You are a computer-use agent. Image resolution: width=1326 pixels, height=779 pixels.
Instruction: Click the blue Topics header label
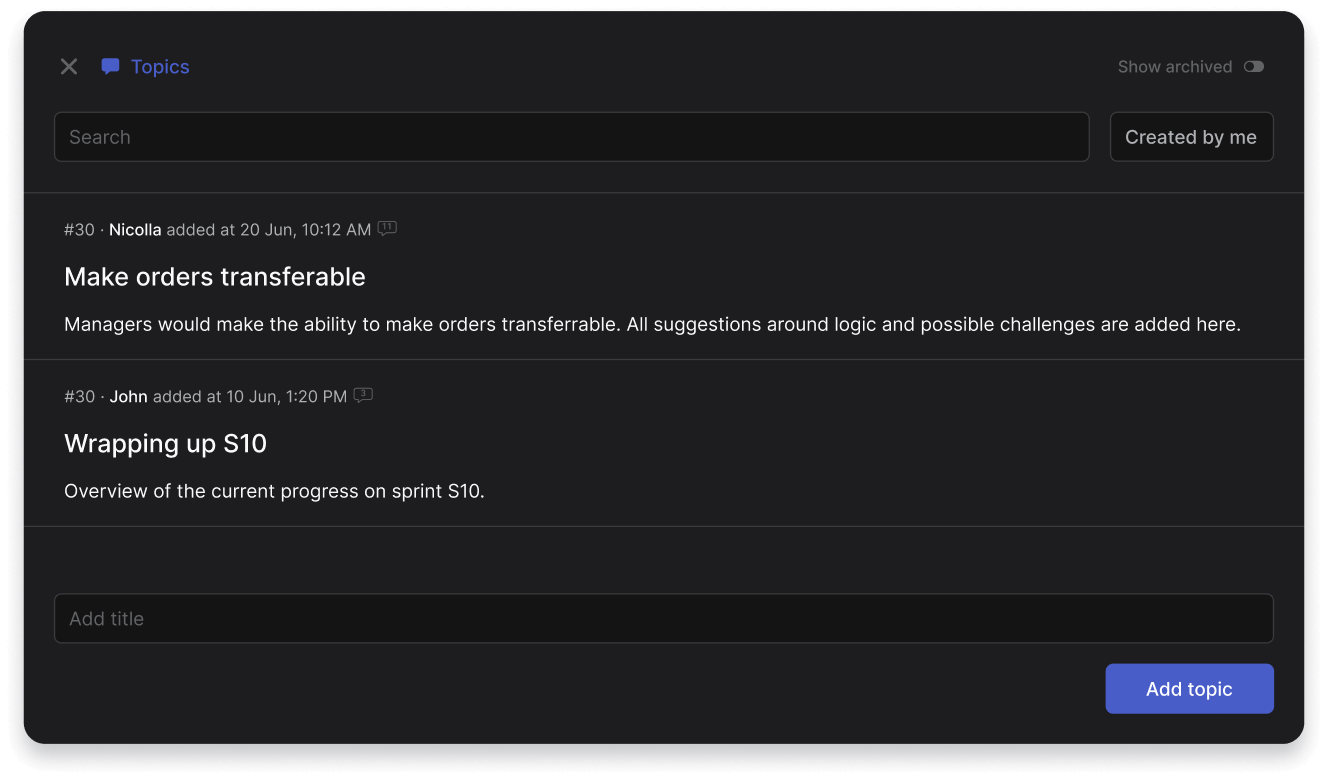160,67
